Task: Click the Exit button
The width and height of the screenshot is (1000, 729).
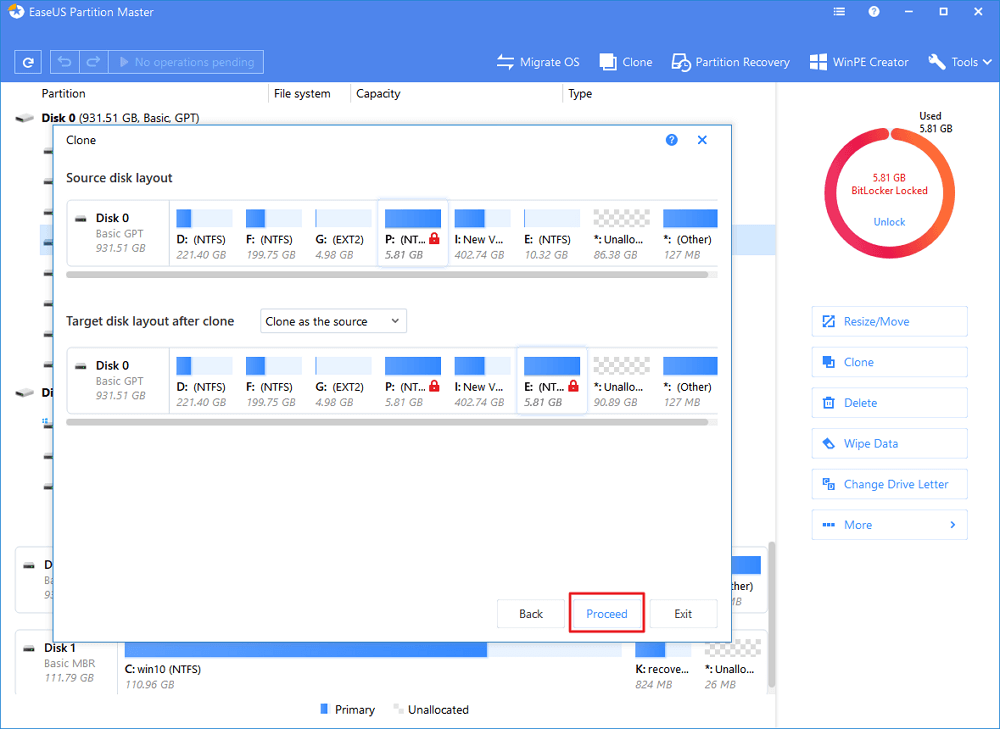Action: (683, 614)
